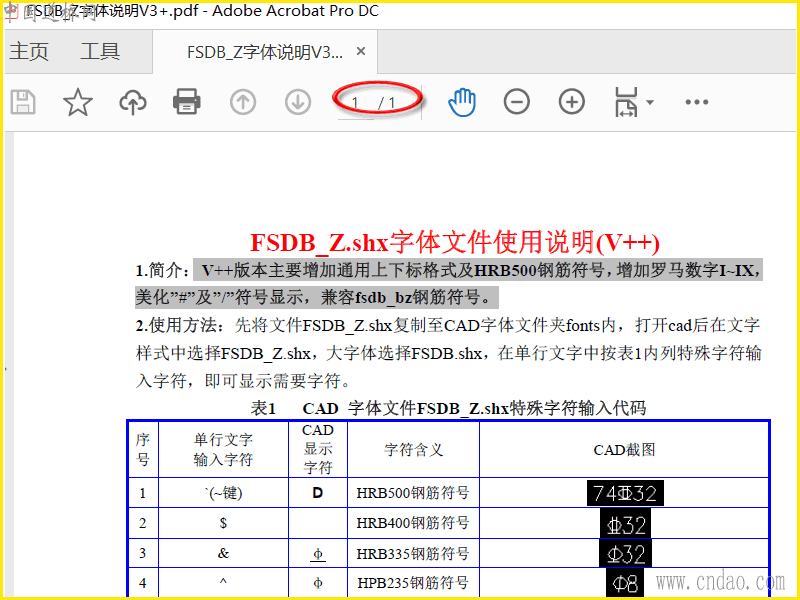The width and height of the screenshot is (800, 600).
Task: Click the & input character cell
Action: tap(223, 554)
